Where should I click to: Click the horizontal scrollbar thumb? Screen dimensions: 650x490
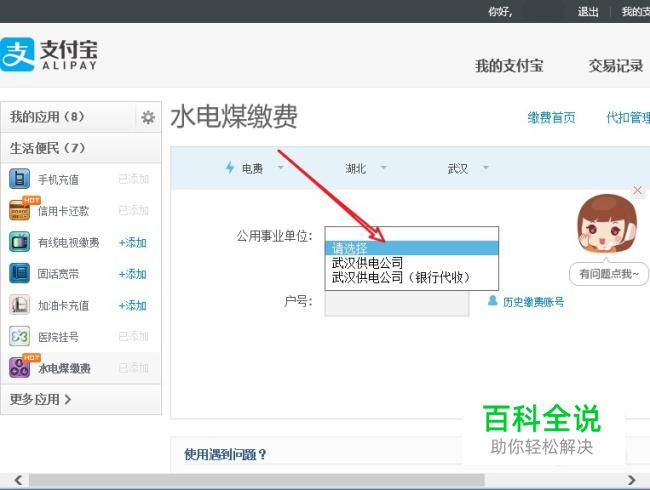tap(256, 480)
